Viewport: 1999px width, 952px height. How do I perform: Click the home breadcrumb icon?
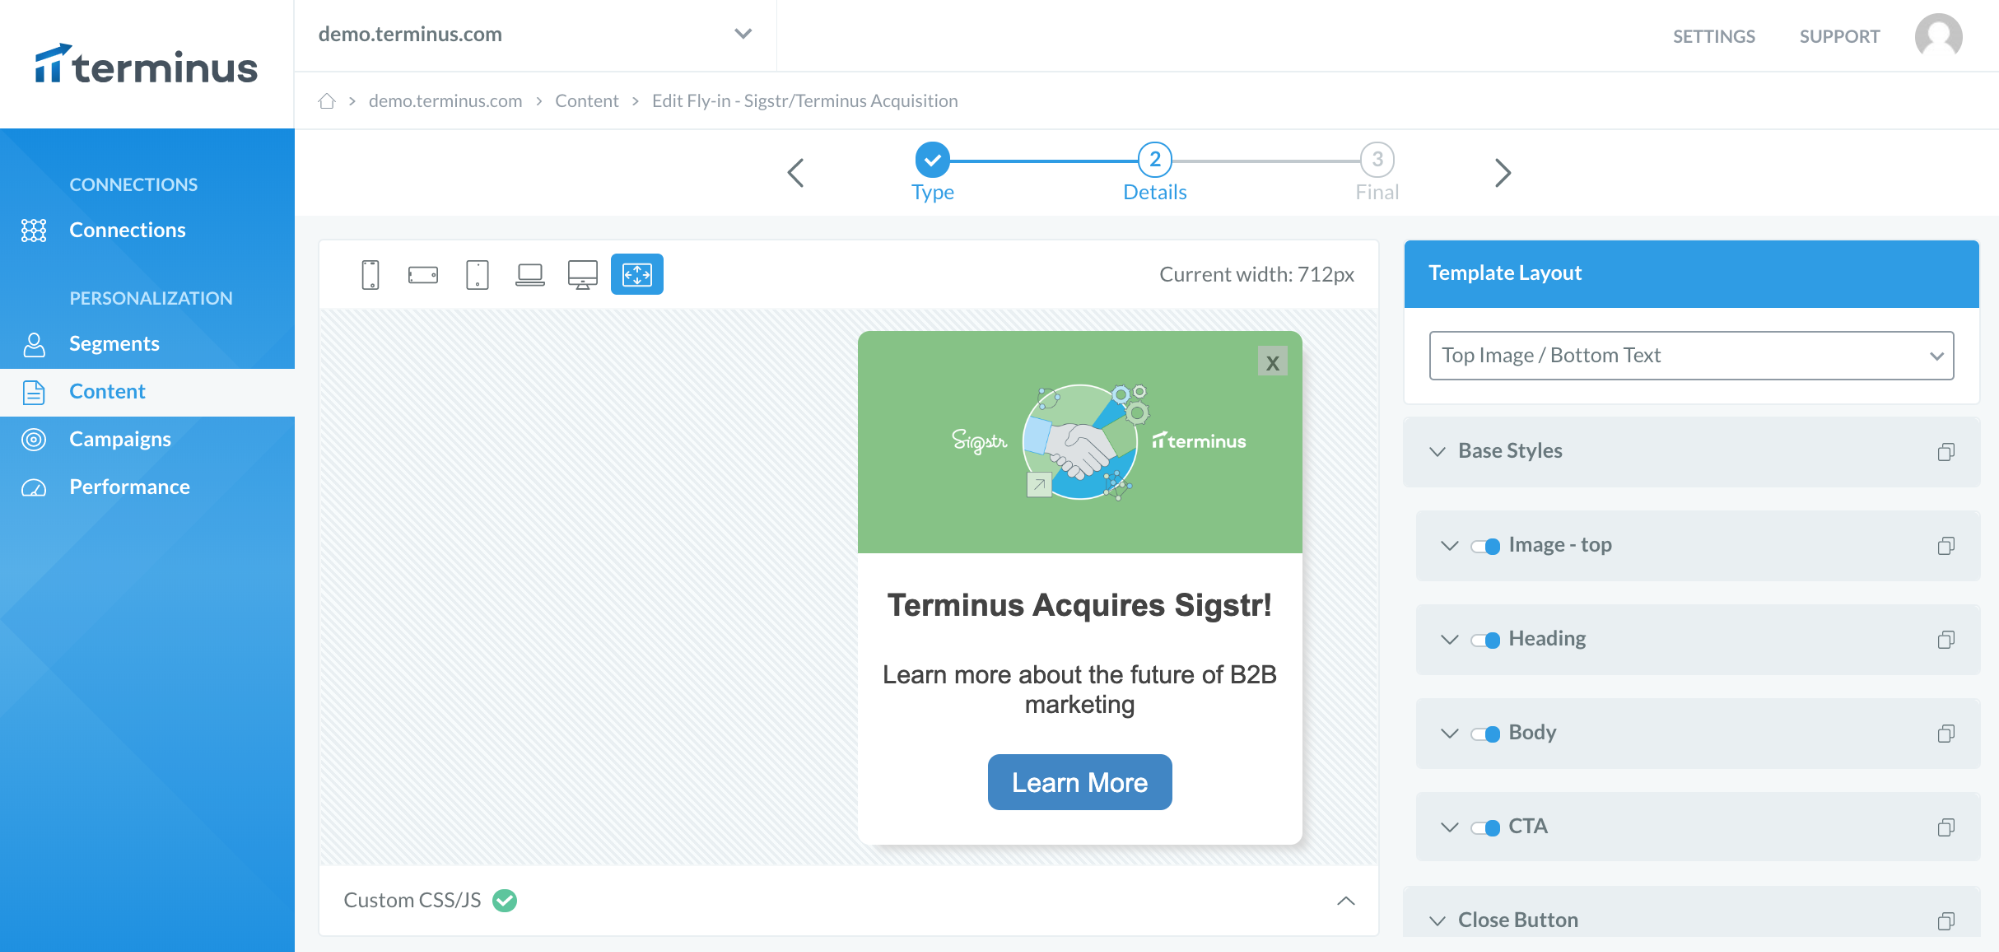point(327,101)
